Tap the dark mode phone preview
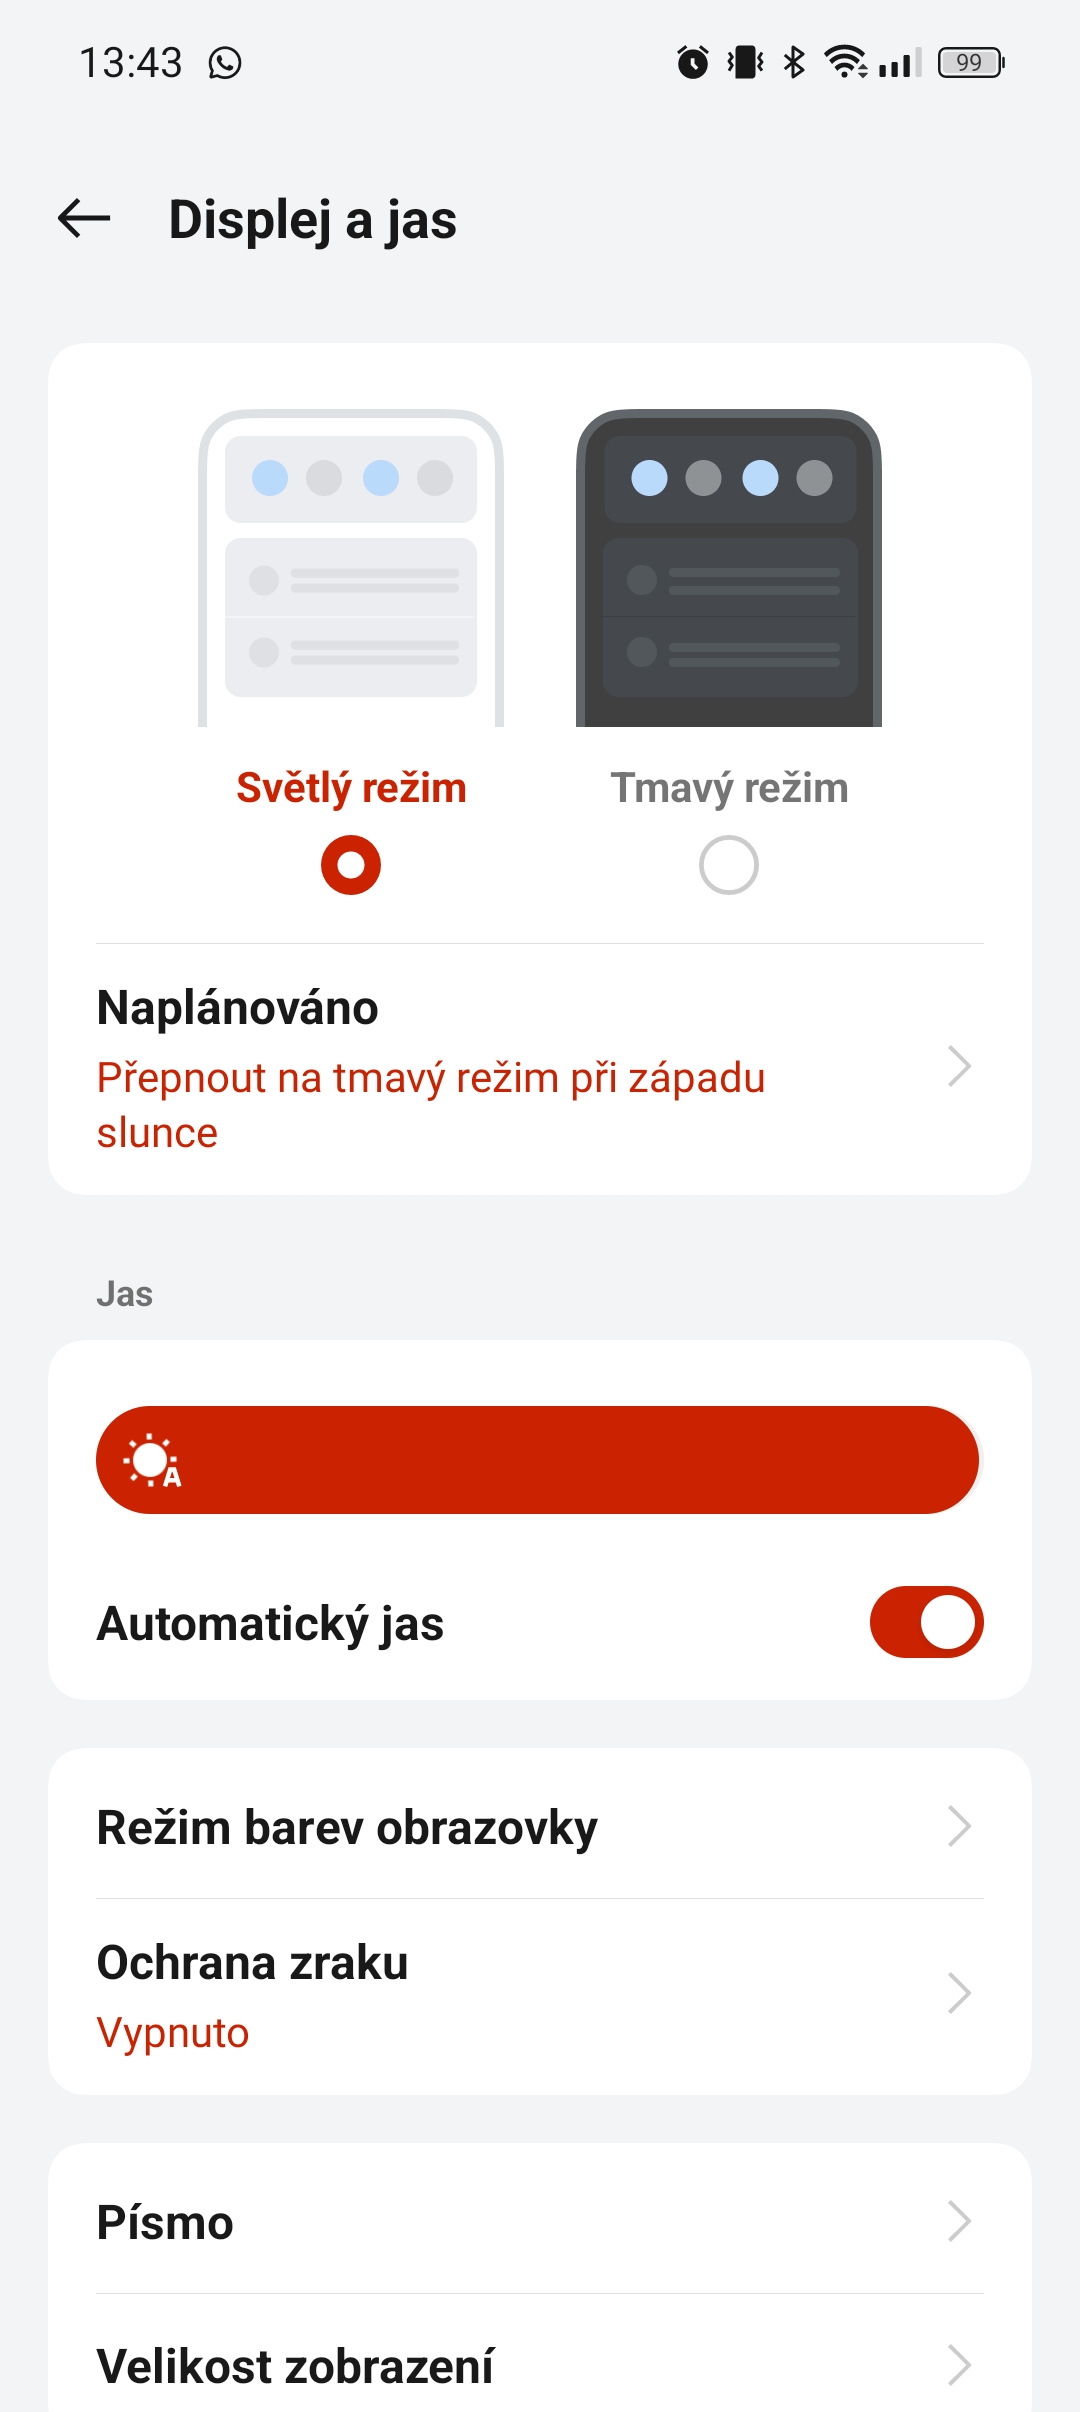Image resolution: width=1080 pixels, height=2412 pixels. tap(729, 568)
